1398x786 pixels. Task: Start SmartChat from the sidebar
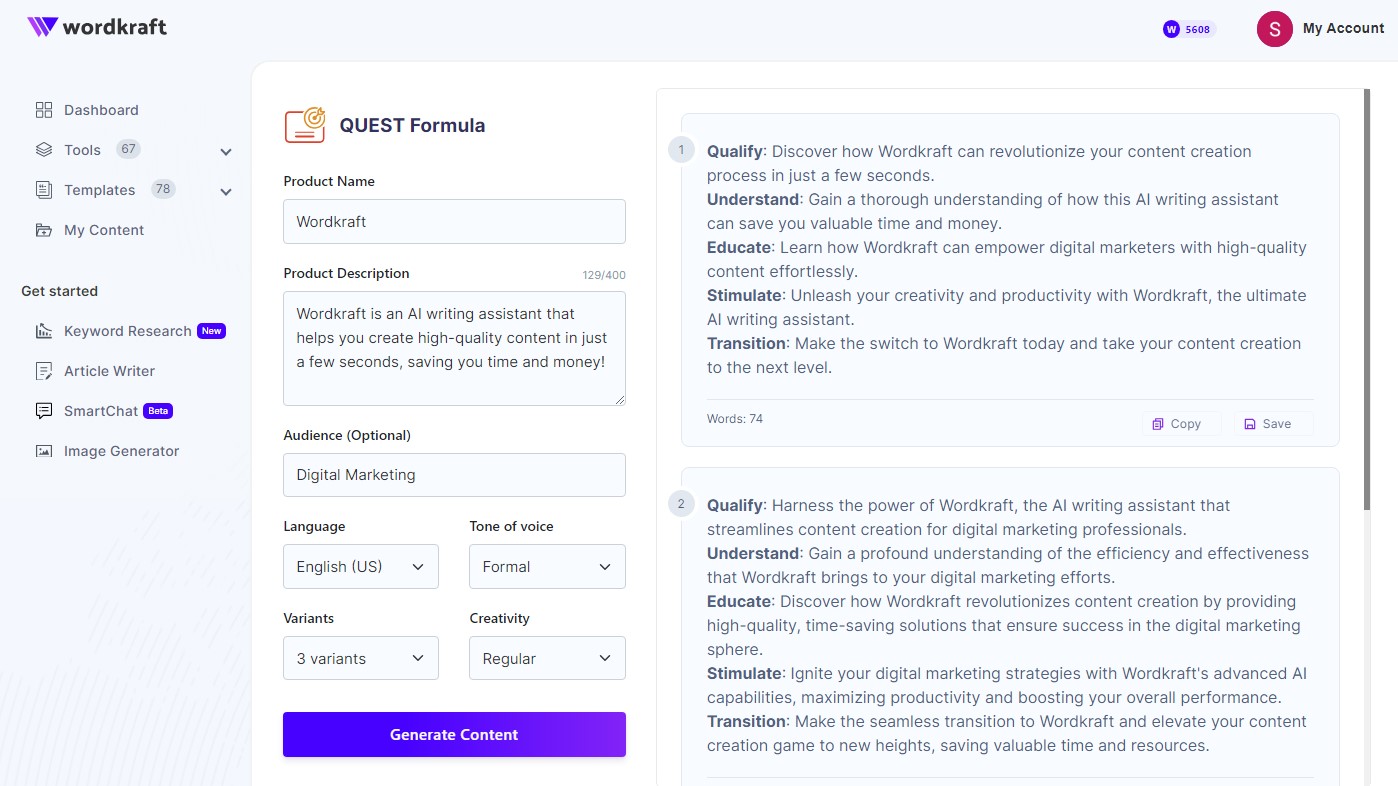(101, 411)
